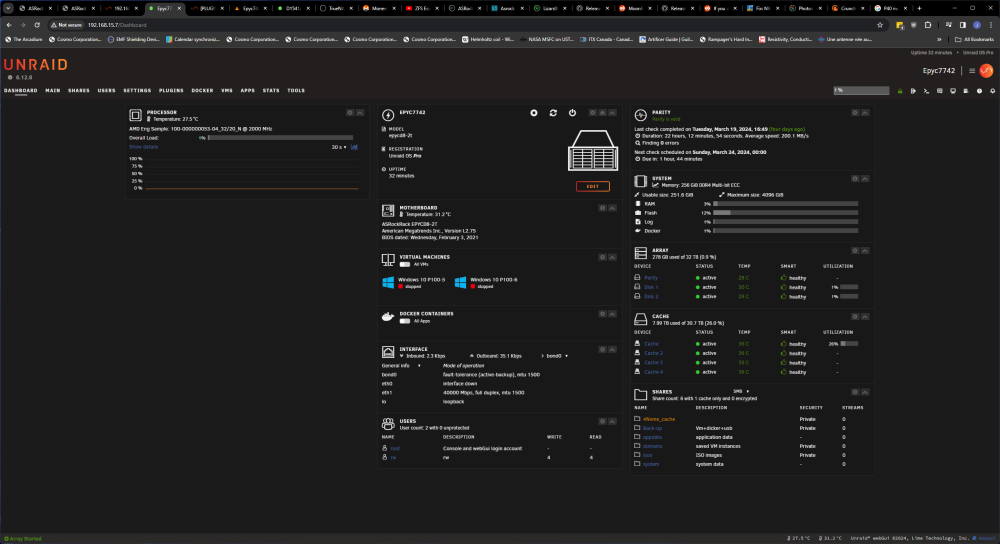Viewport: 1000px width, 544px height.
Task: Click the Overall Load bar in Processor tile
Action: coord(280,138)
